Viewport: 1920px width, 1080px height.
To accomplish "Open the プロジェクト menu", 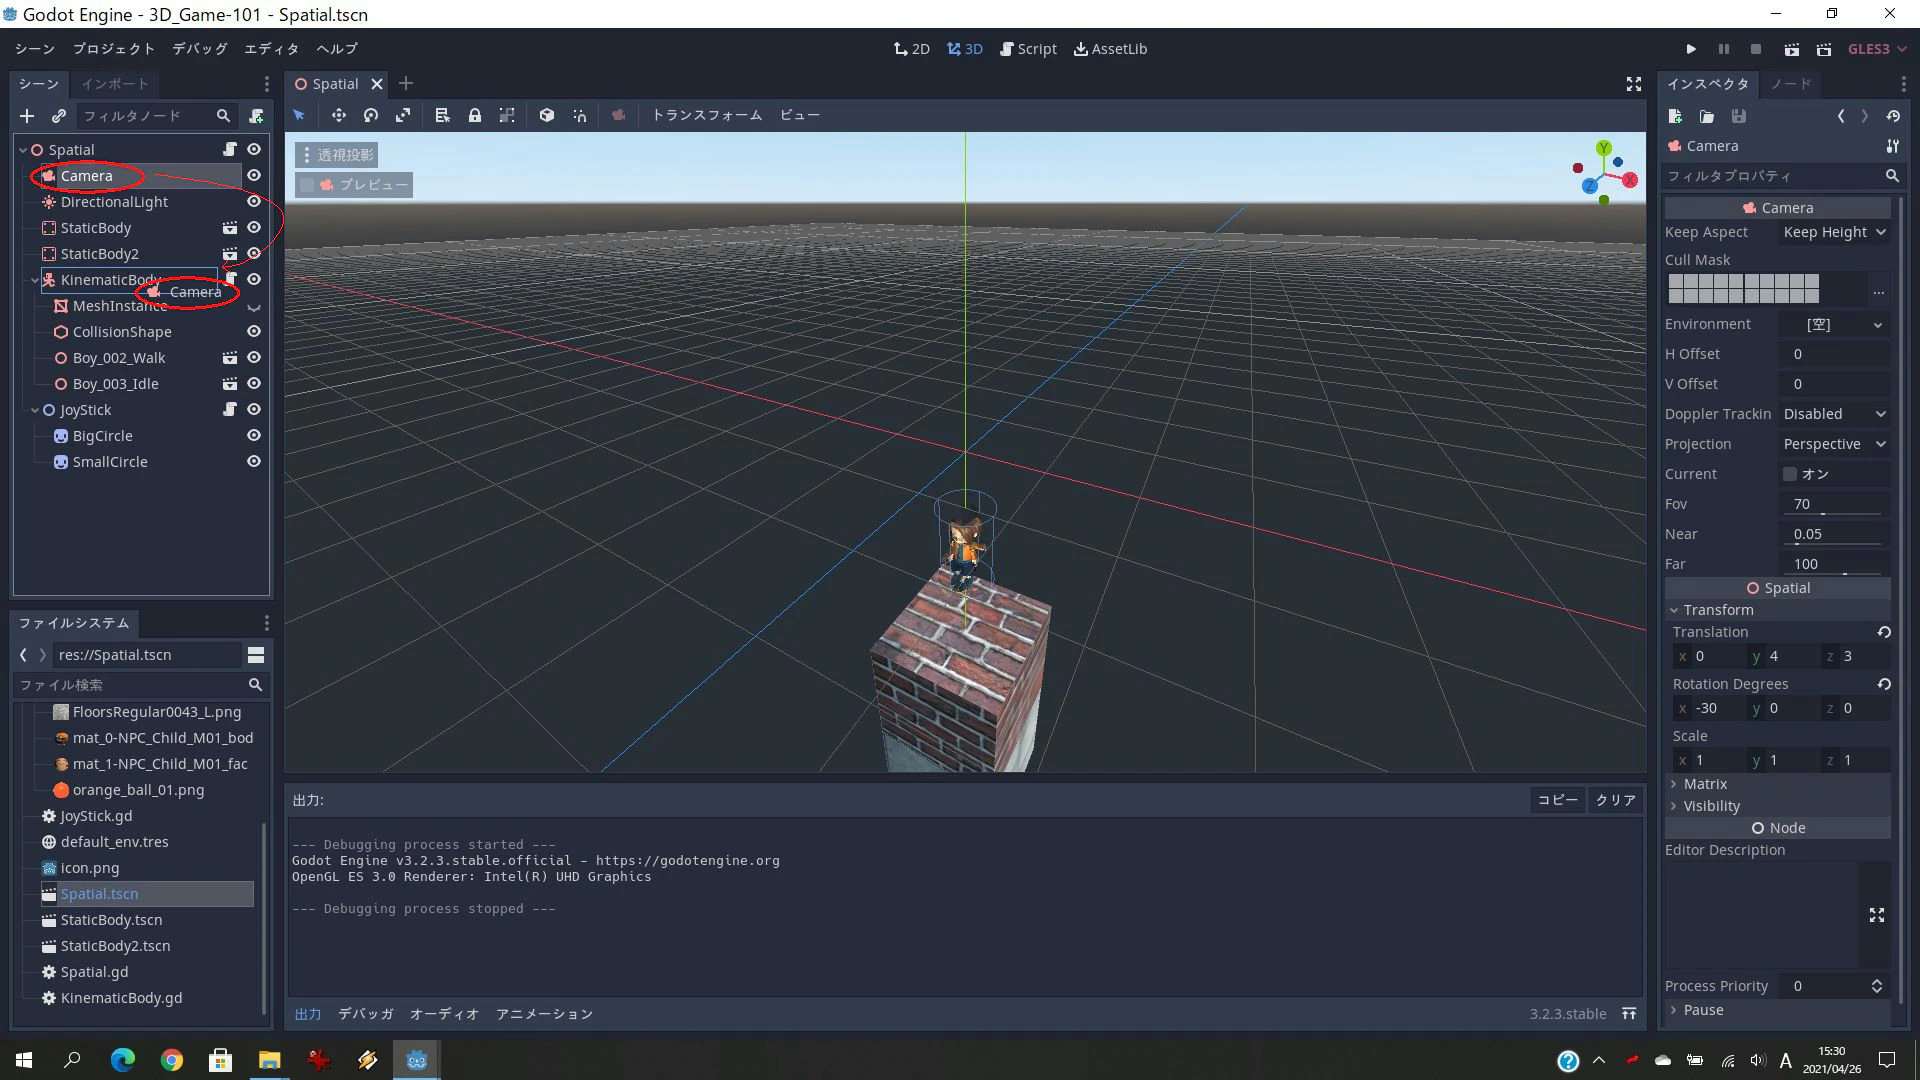I will tap(114, 49).
